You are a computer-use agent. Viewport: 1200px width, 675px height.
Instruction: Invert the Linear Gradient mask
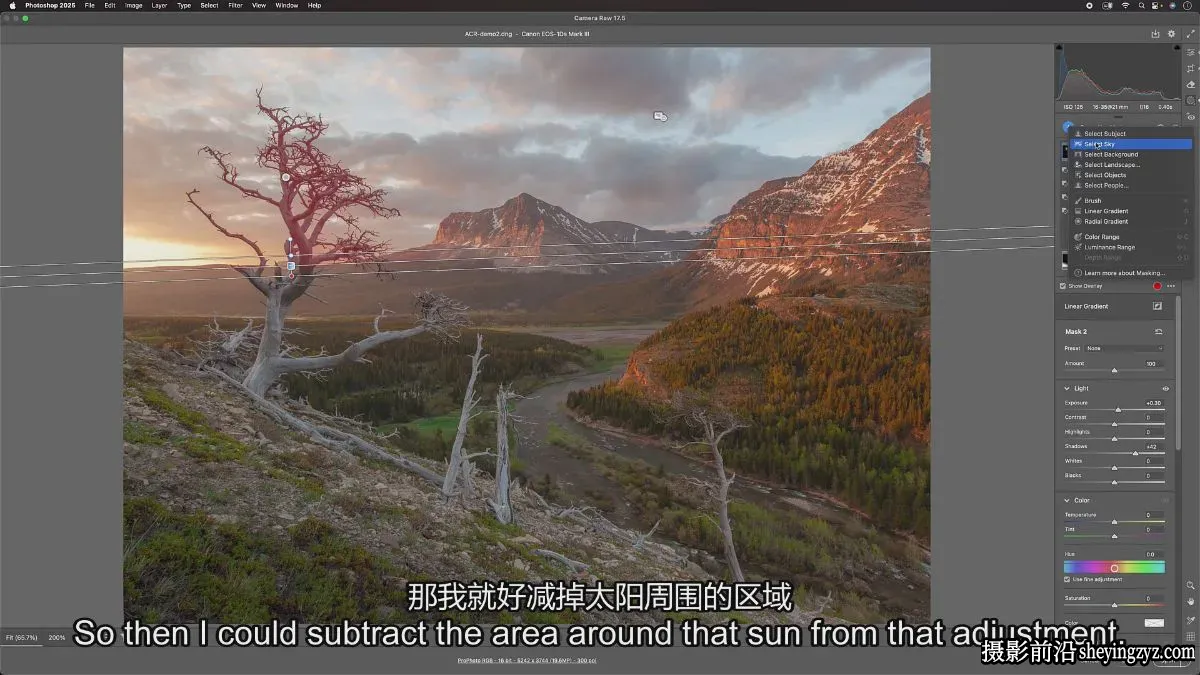coord(1158,306)
